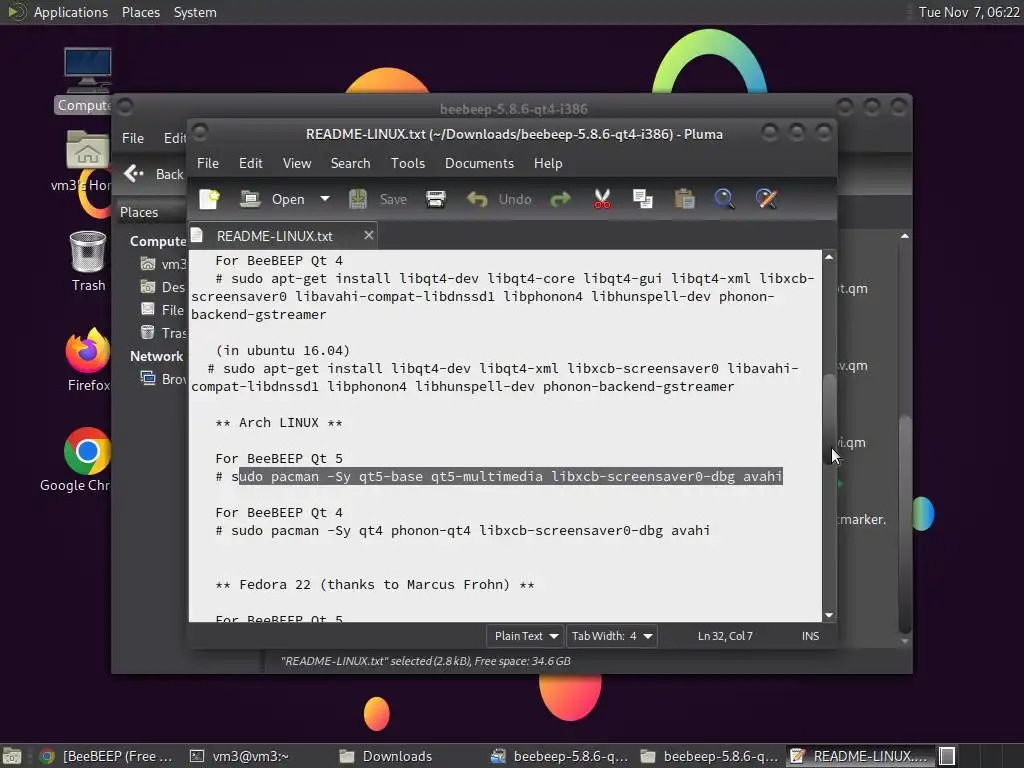Click the Browse Network icon in sidebar

[x=148, y=378]
